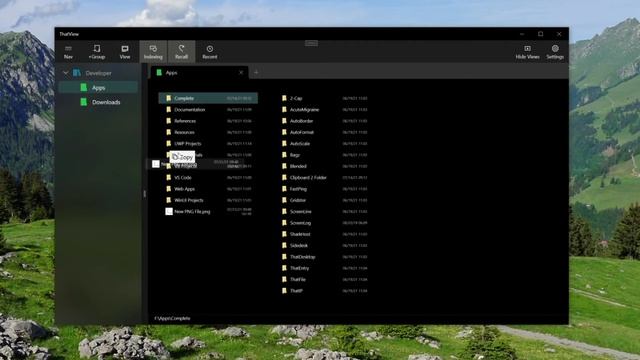This screenshot has height=360, width=640.
Task: Click the folder icon beside Complete
Action: (x=169, y=98)
